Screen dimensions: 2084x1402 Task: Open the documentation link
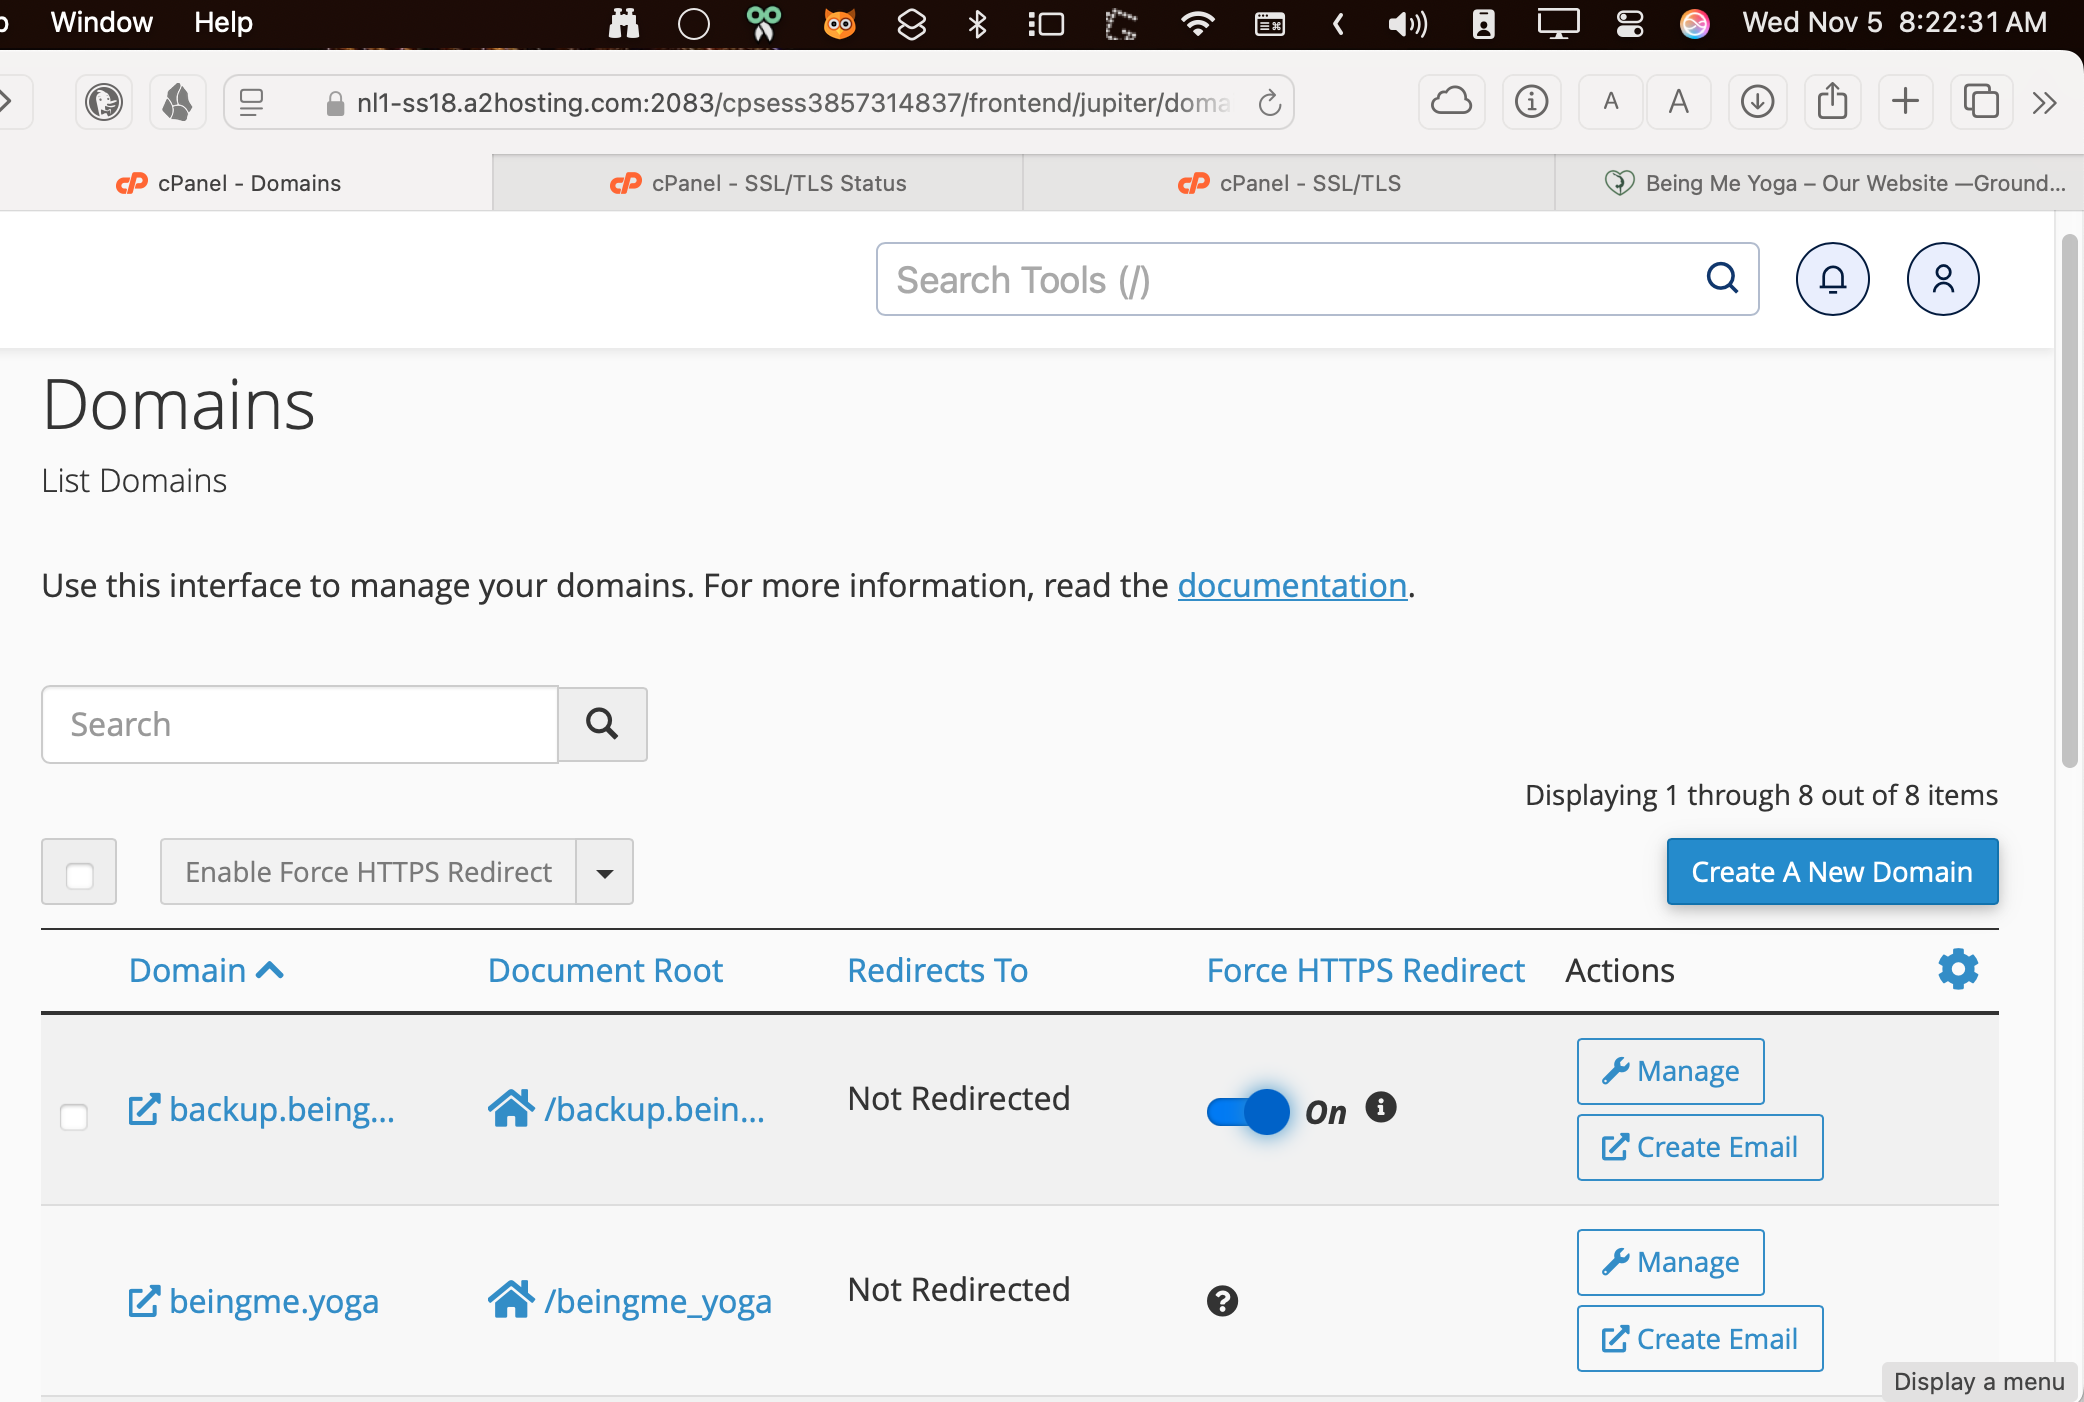click(1291, 585)
